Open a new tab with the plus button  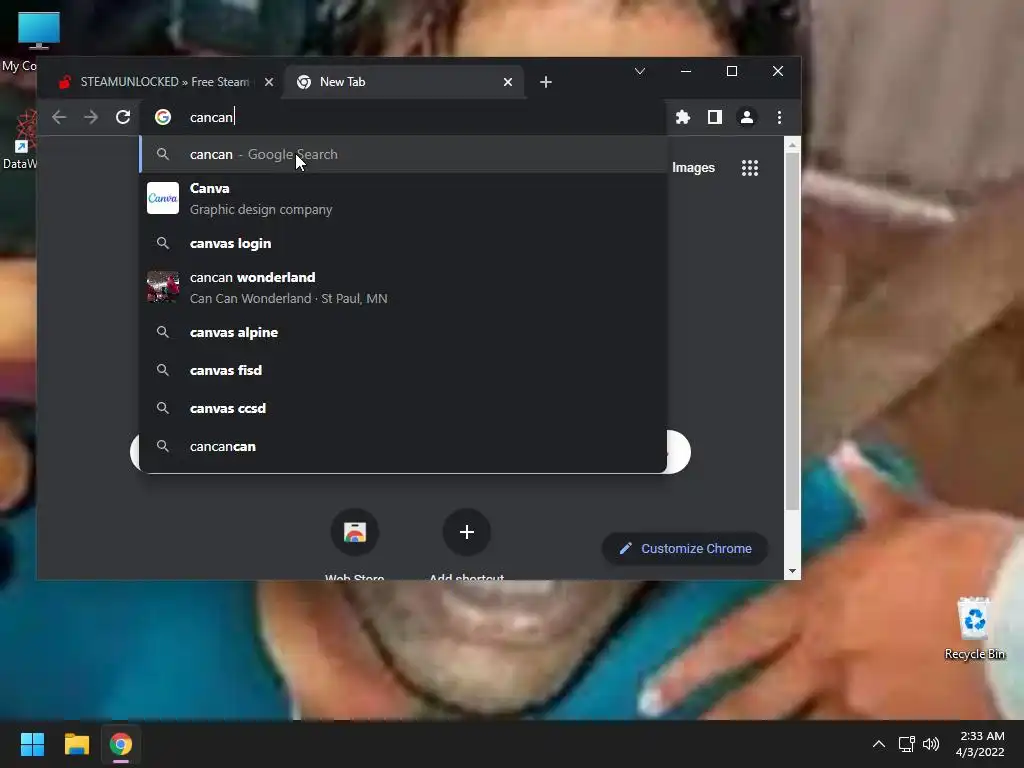click(546, 82)
